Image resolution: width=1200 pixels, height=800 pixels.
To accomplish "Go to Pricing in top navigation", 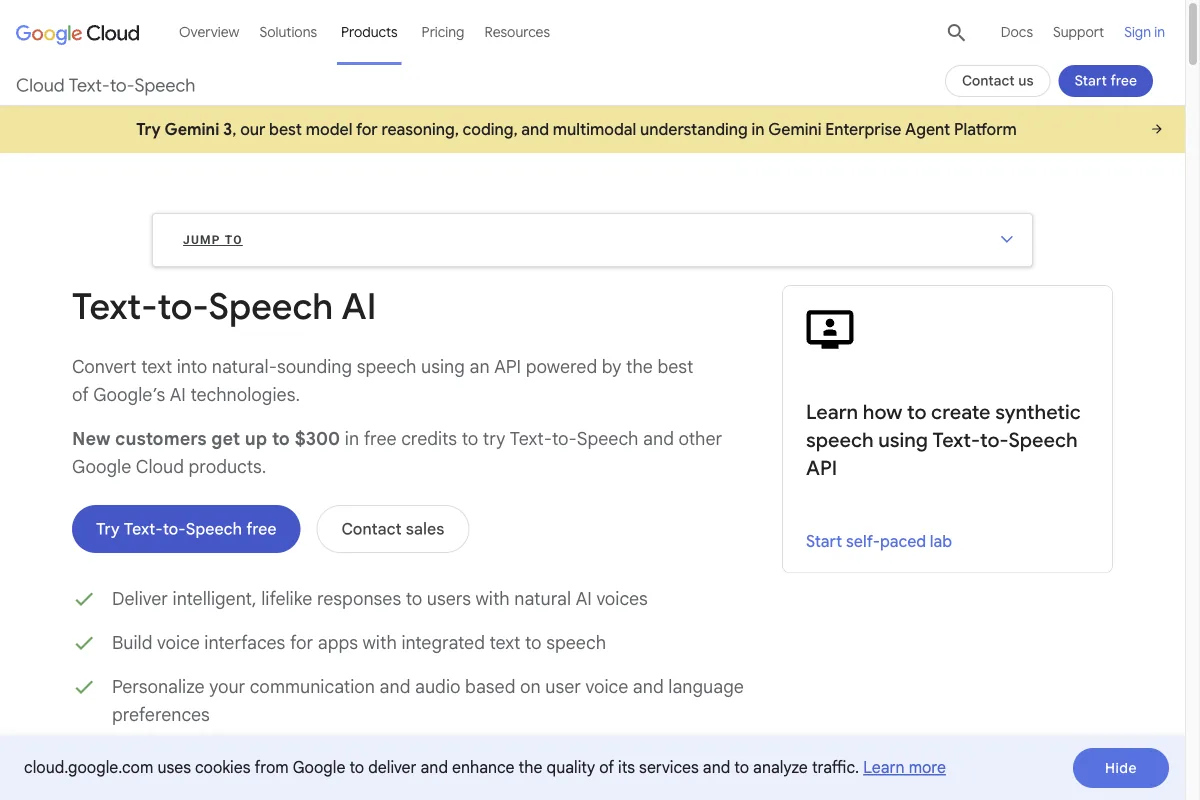I will (443, 32).
